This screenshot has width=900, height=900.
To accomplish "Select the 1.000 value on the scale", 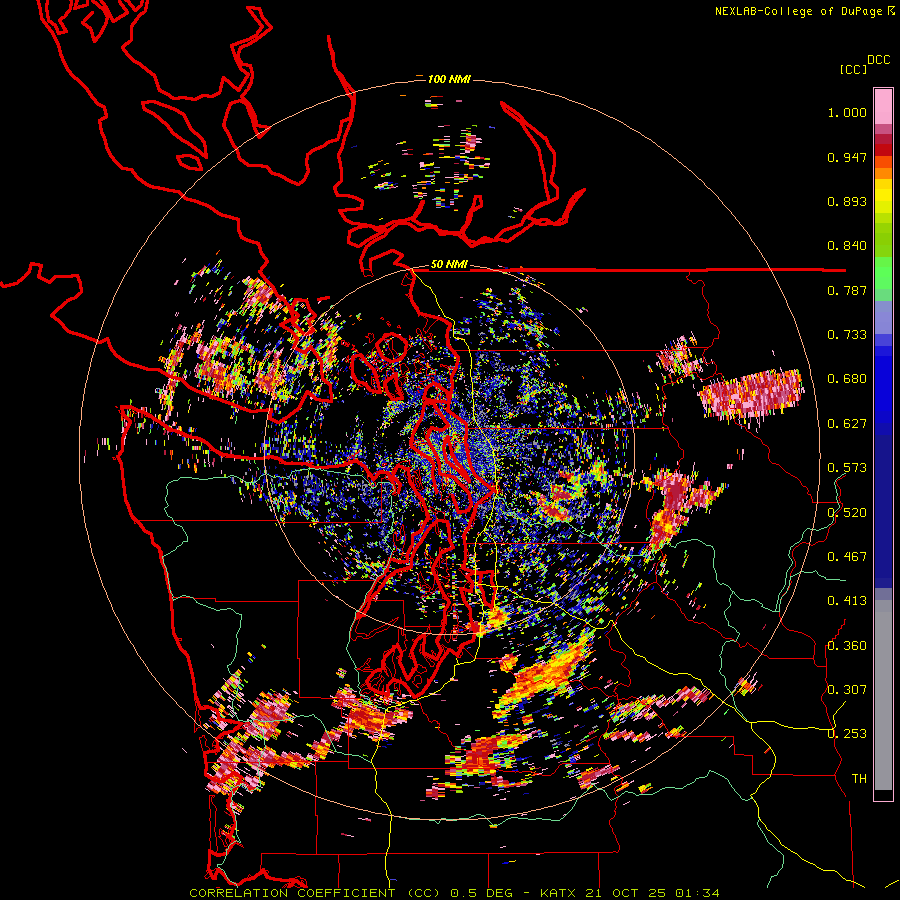I will pyautogui.click(x=847, y=112).
